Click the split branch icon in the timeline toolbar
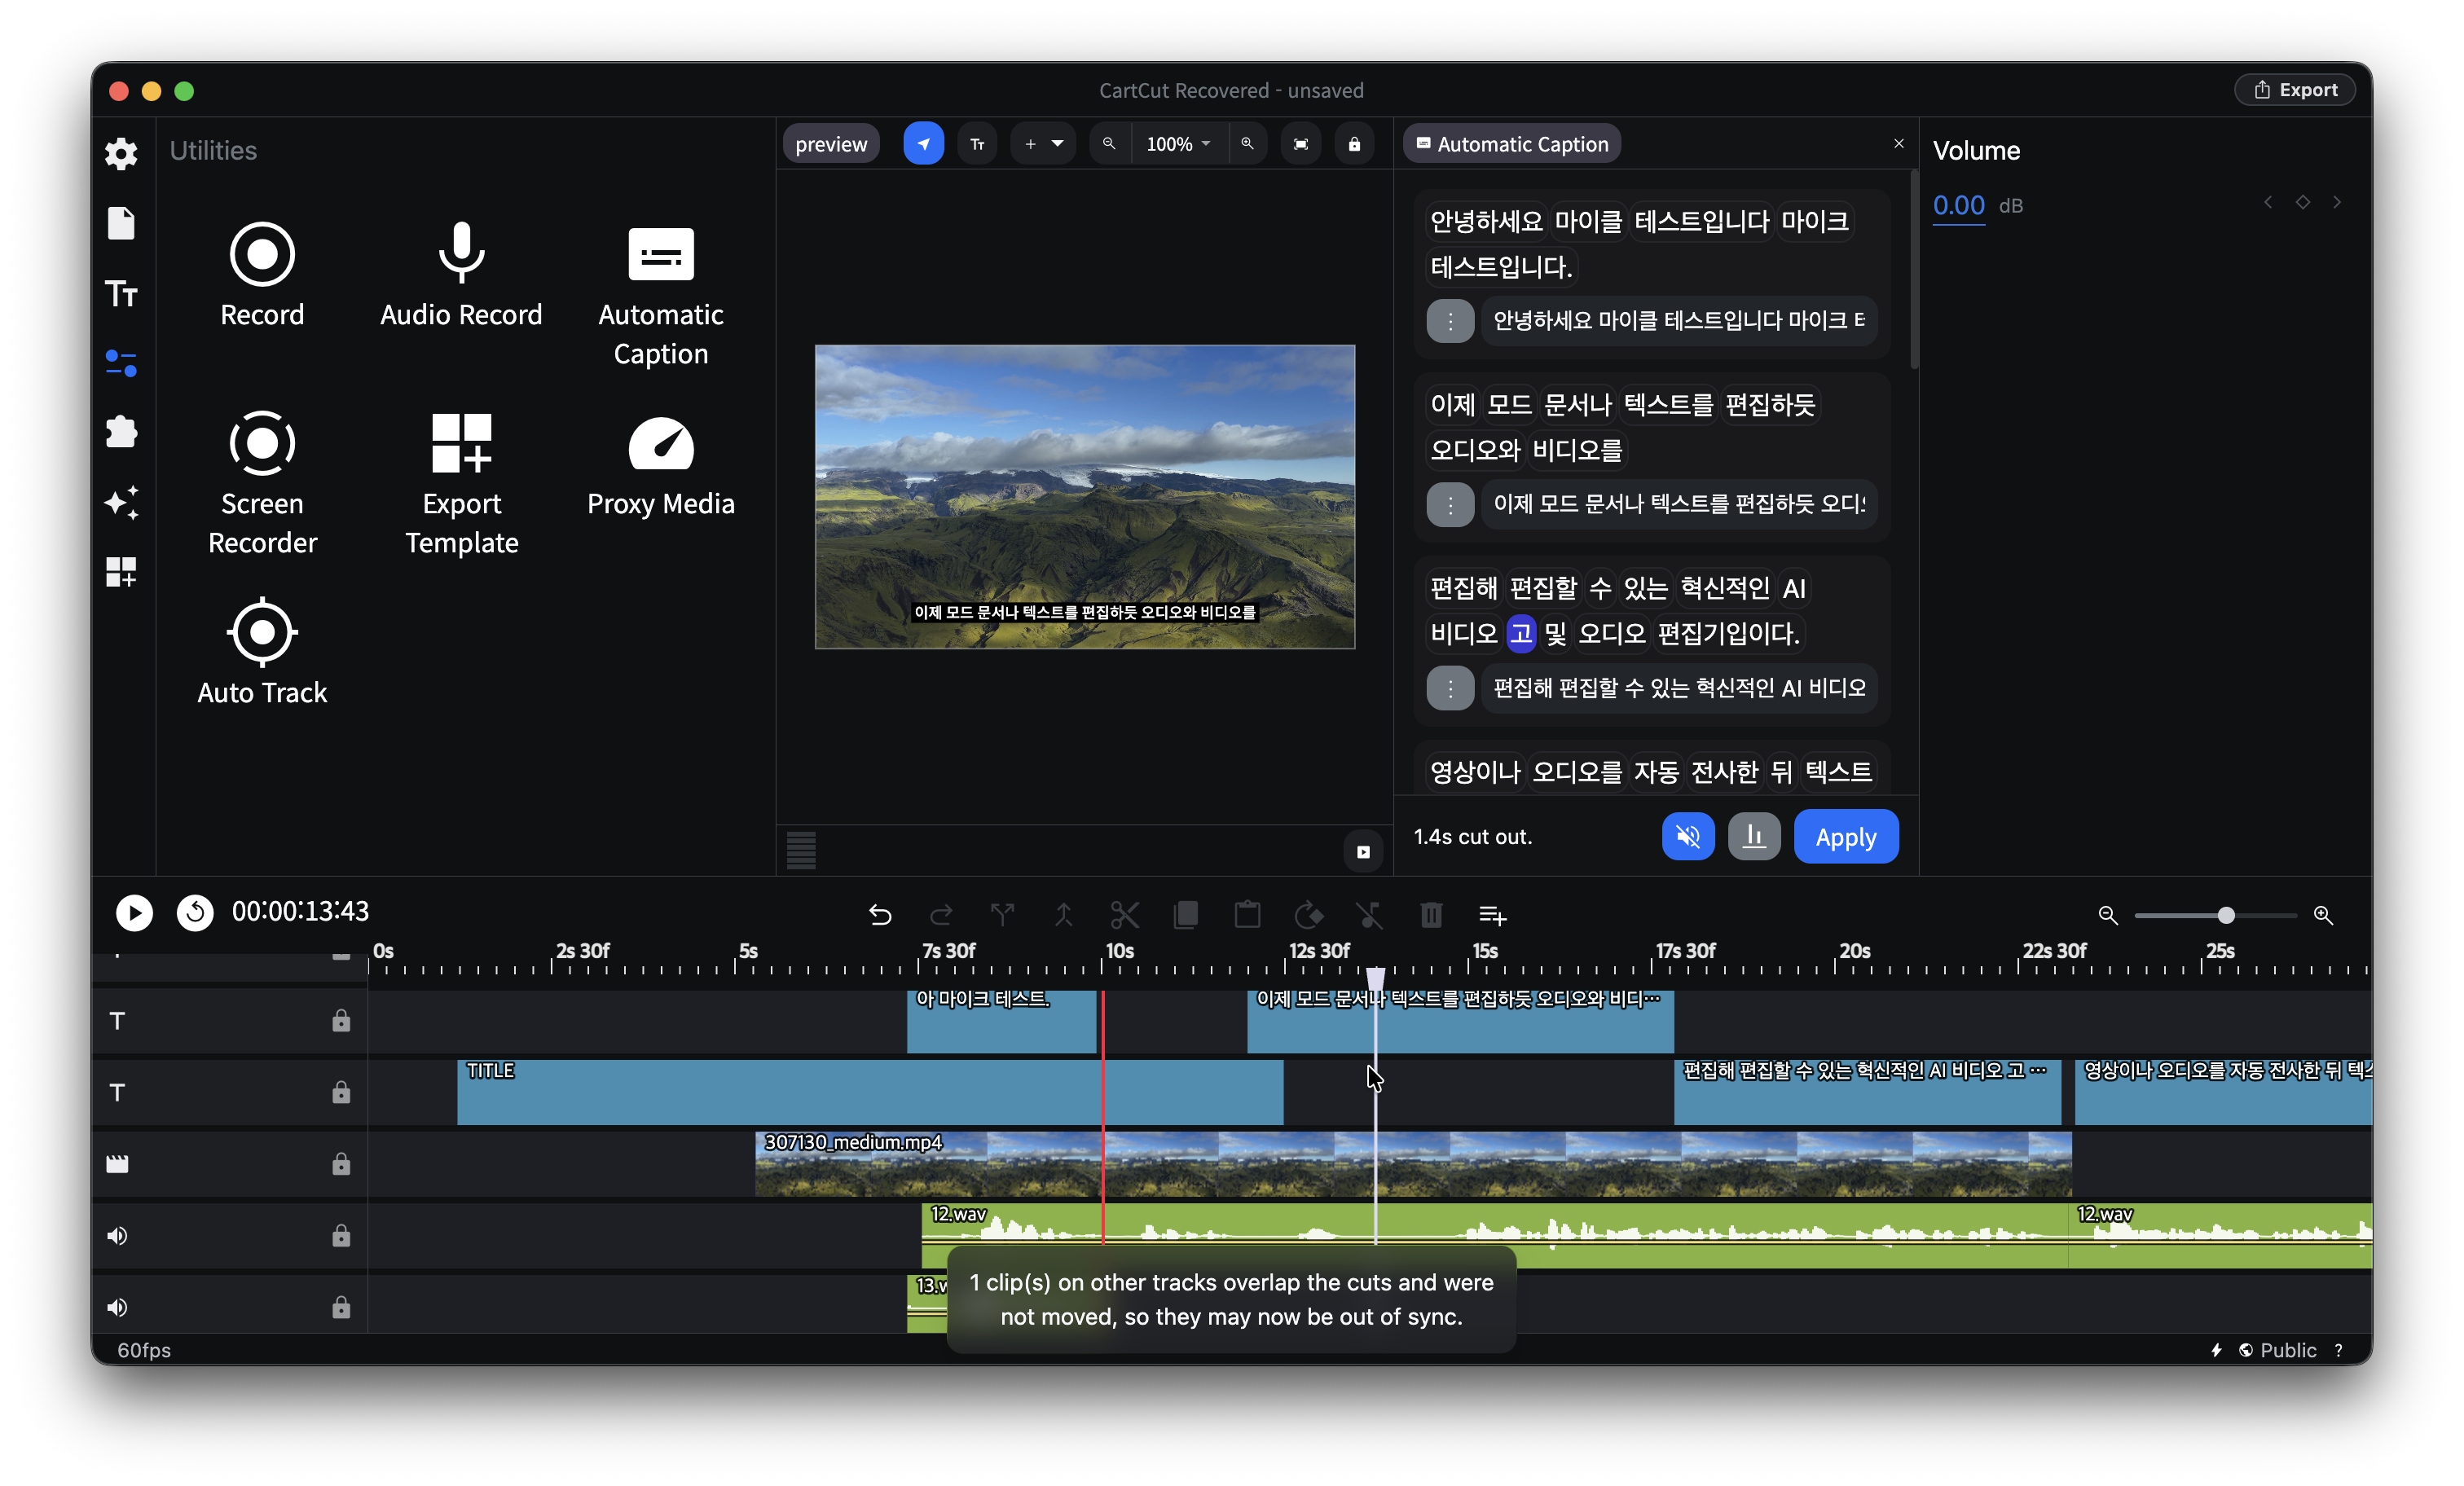Viewport: 2464px width, 1486px height. pyautogui.click(x=1002, y=914)
